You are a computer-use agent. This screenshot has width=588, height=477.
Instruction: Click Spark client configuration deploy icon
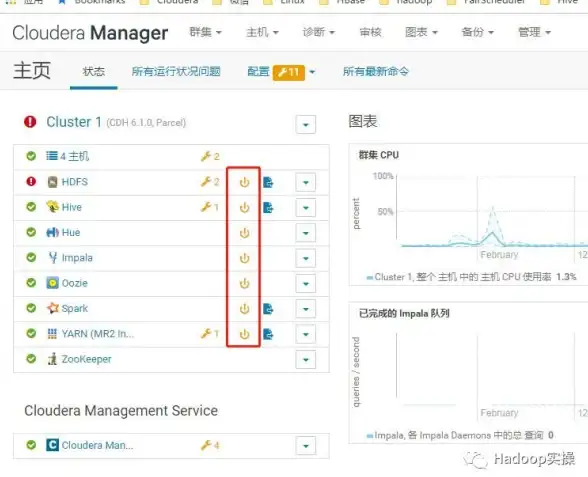[x=268, y=309]
